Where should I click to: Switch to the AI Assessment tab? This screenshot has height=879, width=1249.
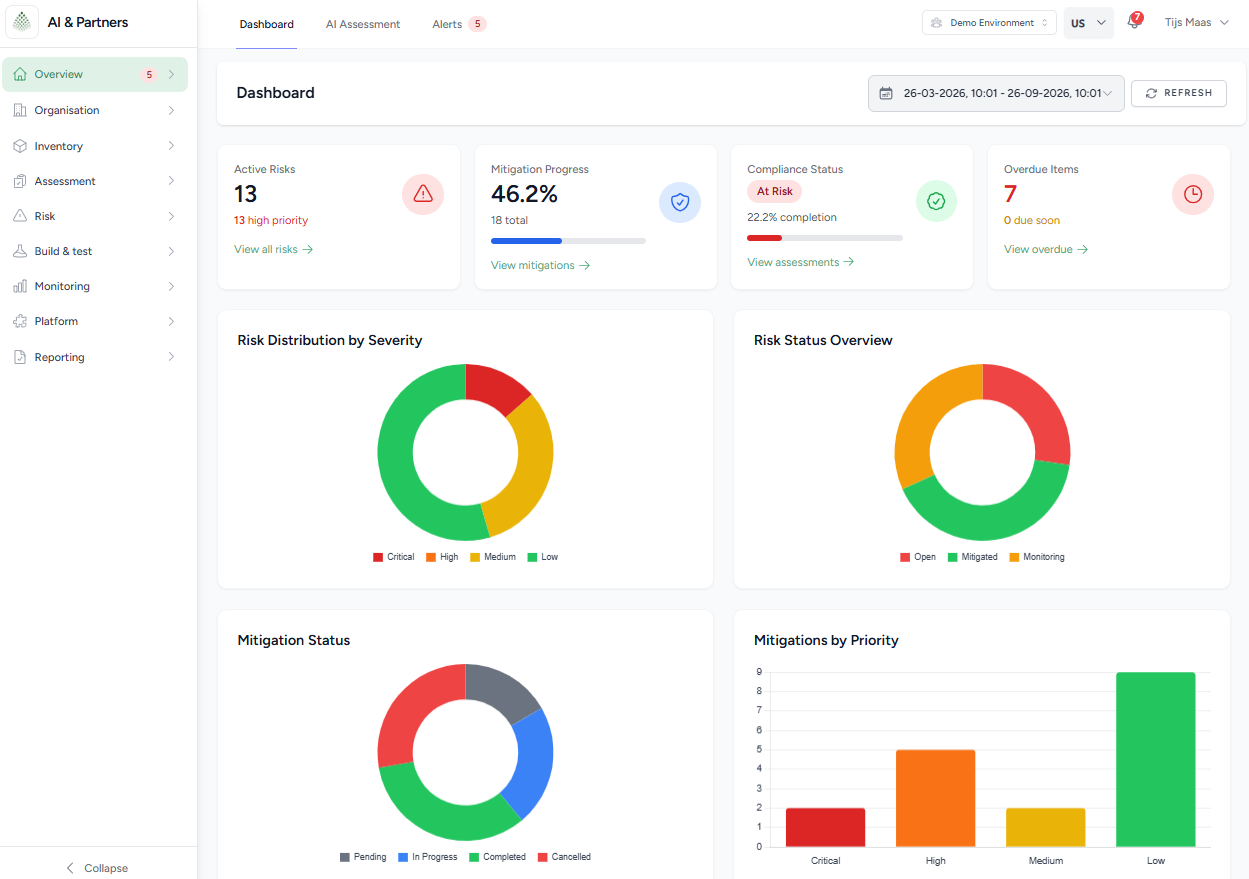363,24
